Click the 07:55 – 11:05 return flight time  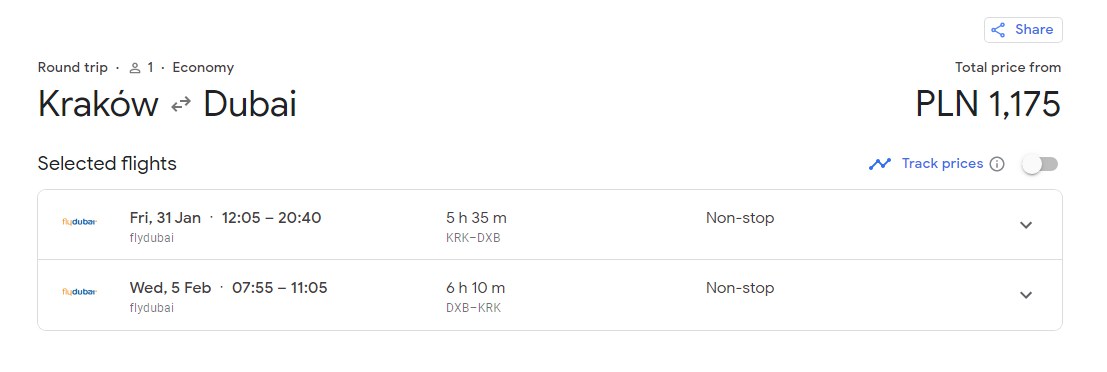(x=280, y=287)
